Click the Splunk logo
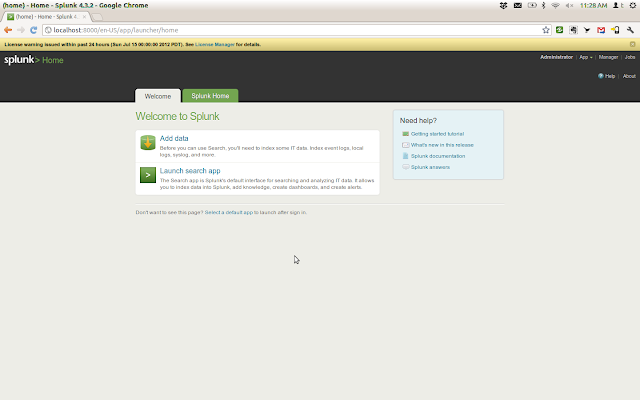640x400 pixels. [22, 60]
